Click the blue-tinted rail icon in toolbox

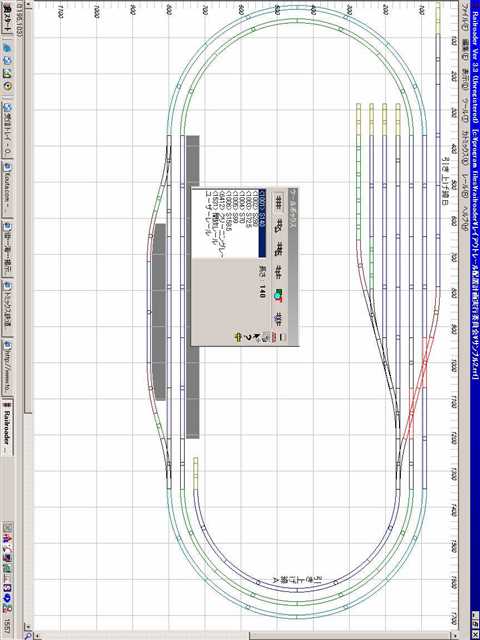coord(278,319)
